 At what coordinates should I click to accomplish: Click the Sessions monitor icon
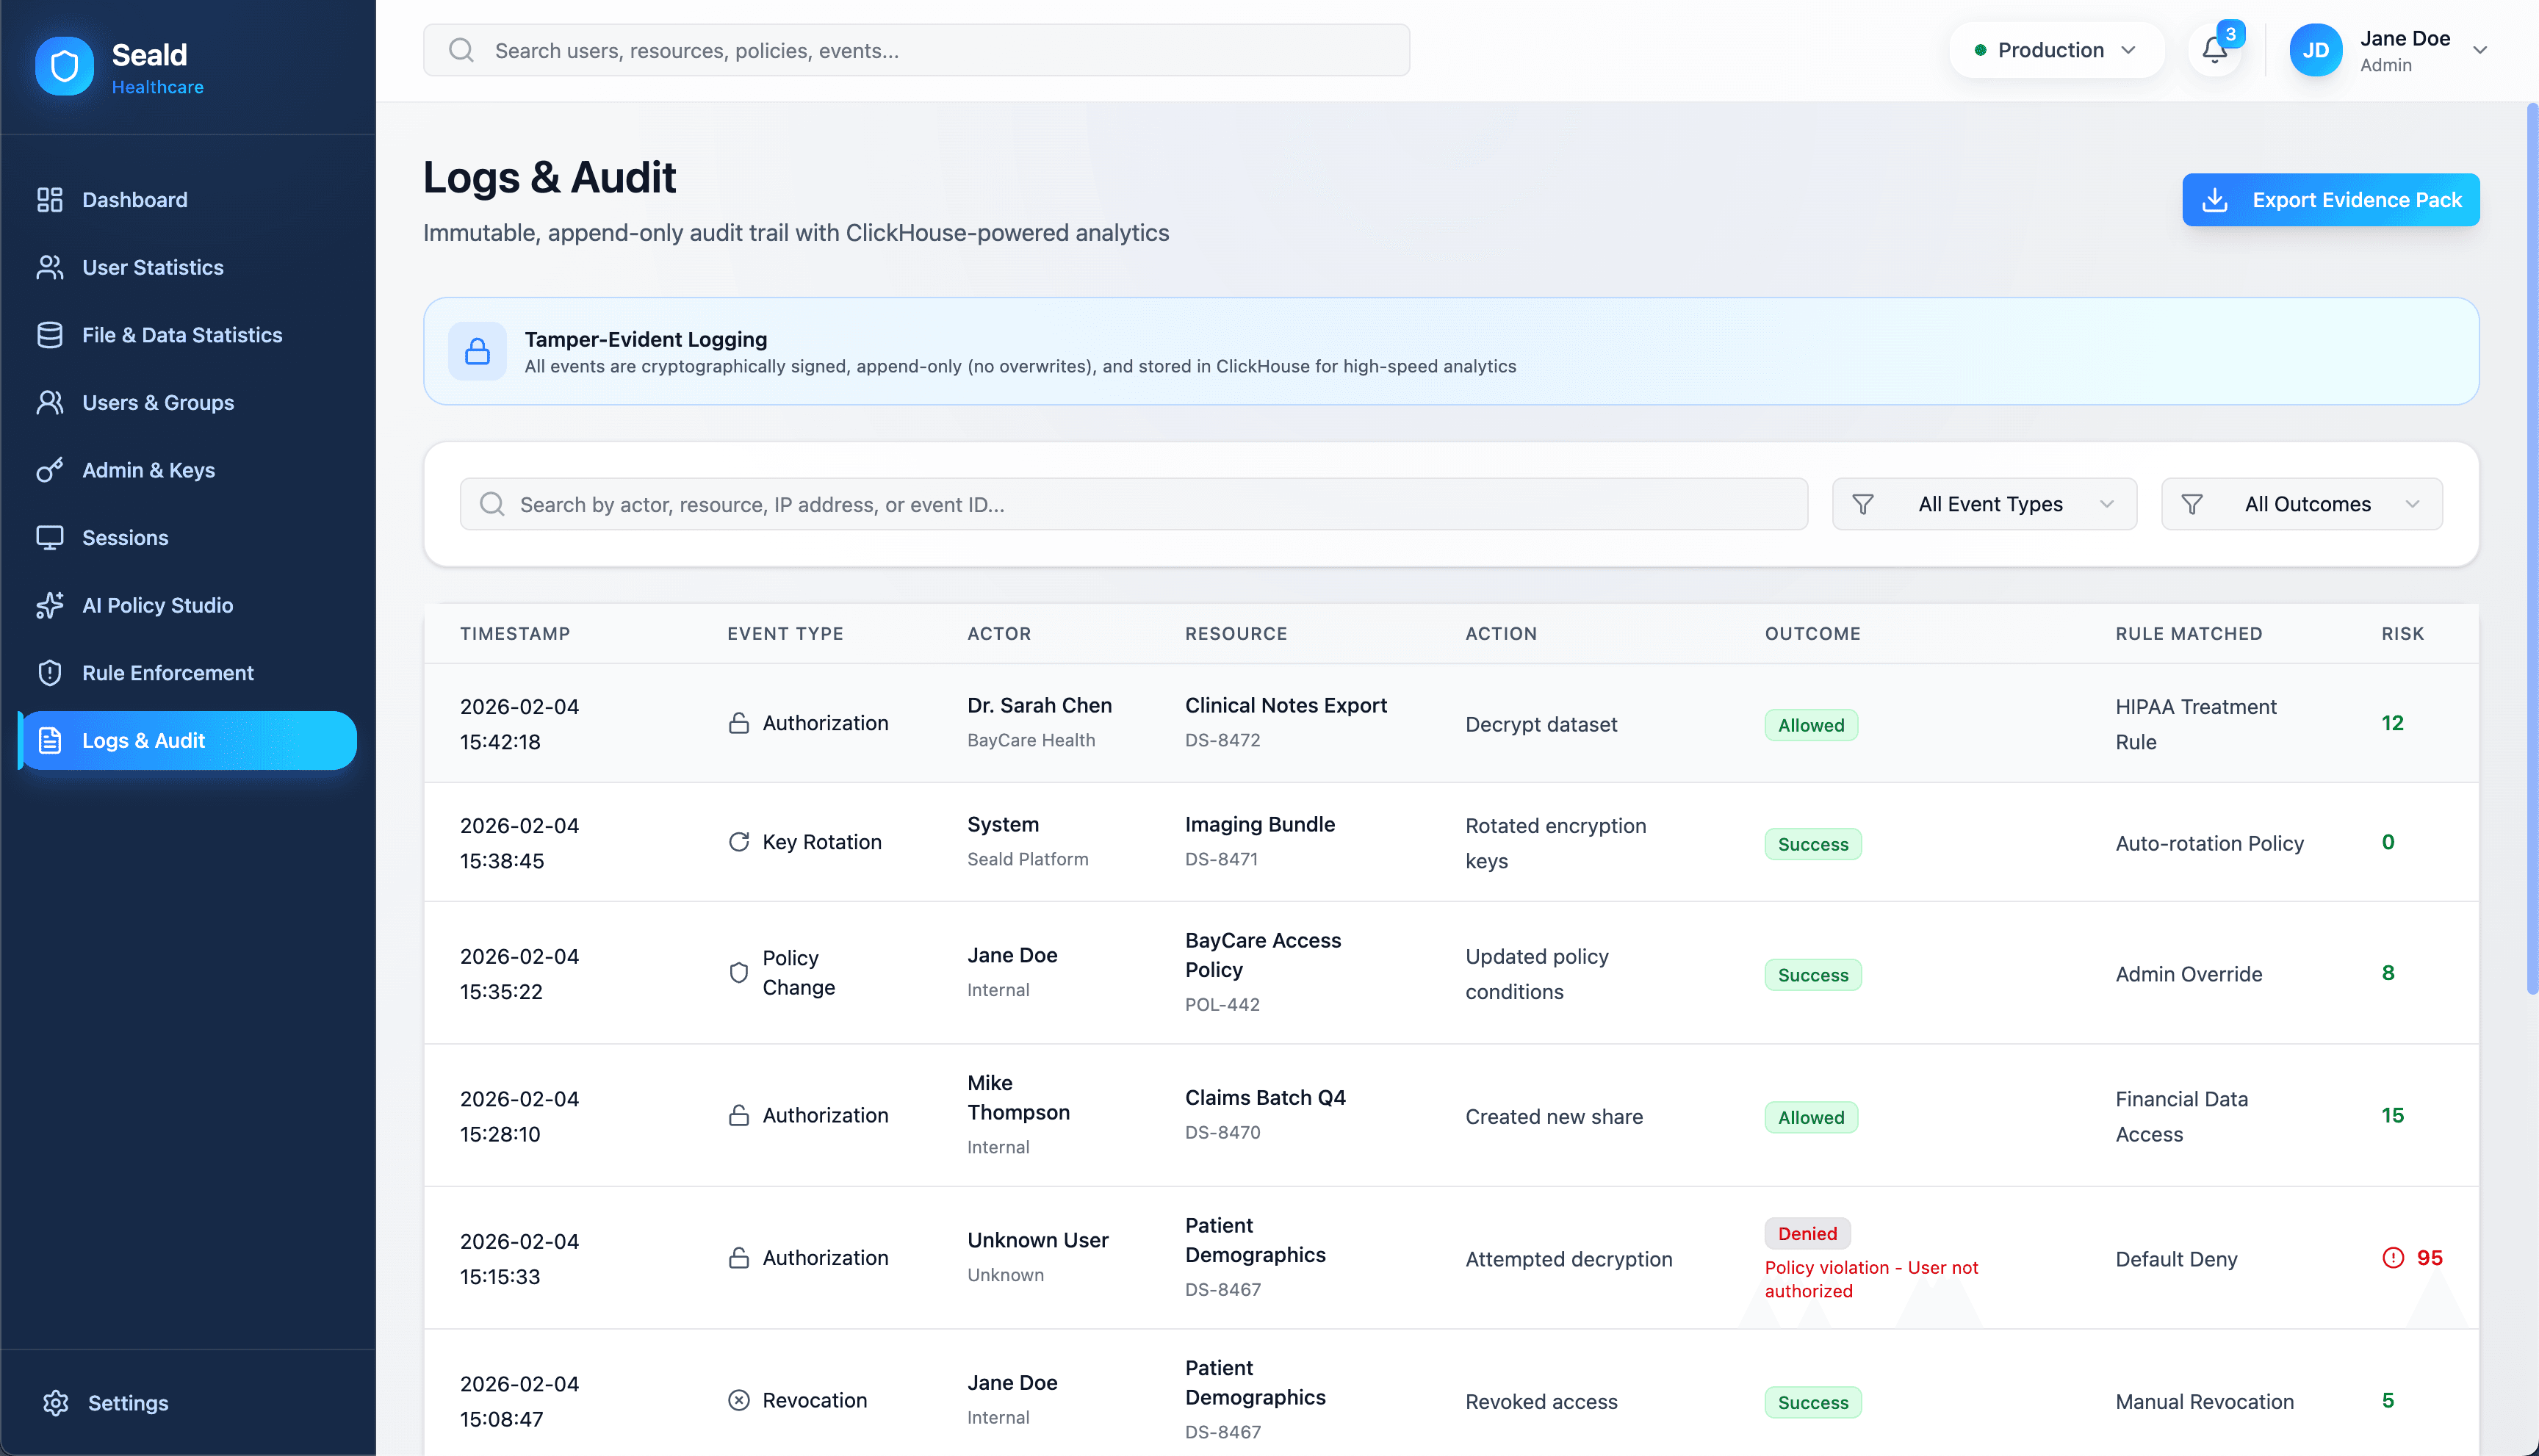coord(50,537)
